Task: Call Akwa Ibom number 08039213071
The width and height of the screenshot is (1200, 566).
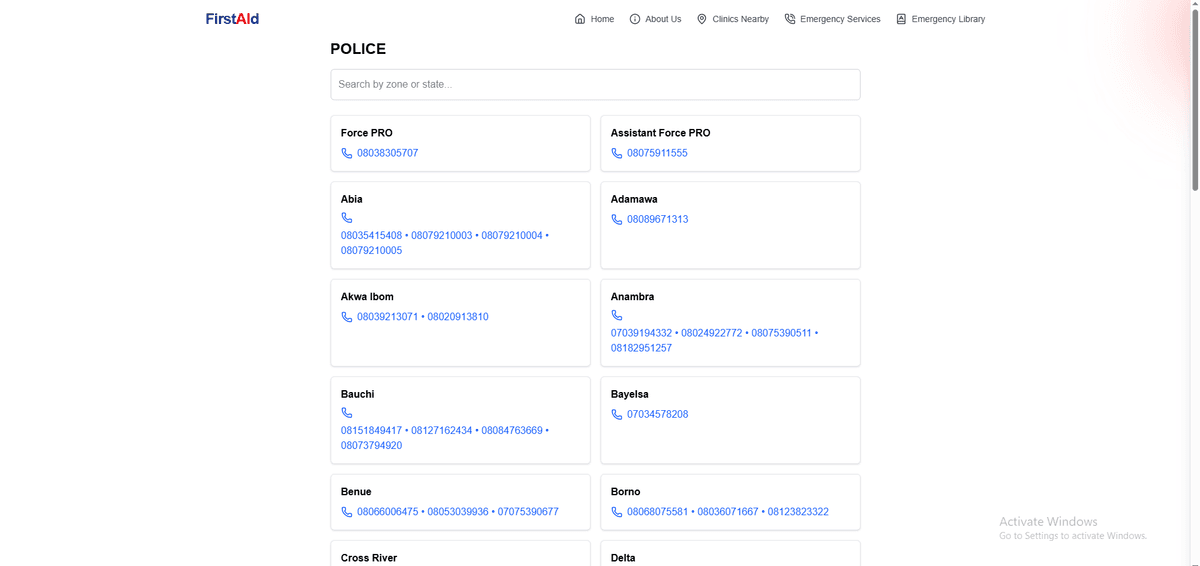Action: 387,317
